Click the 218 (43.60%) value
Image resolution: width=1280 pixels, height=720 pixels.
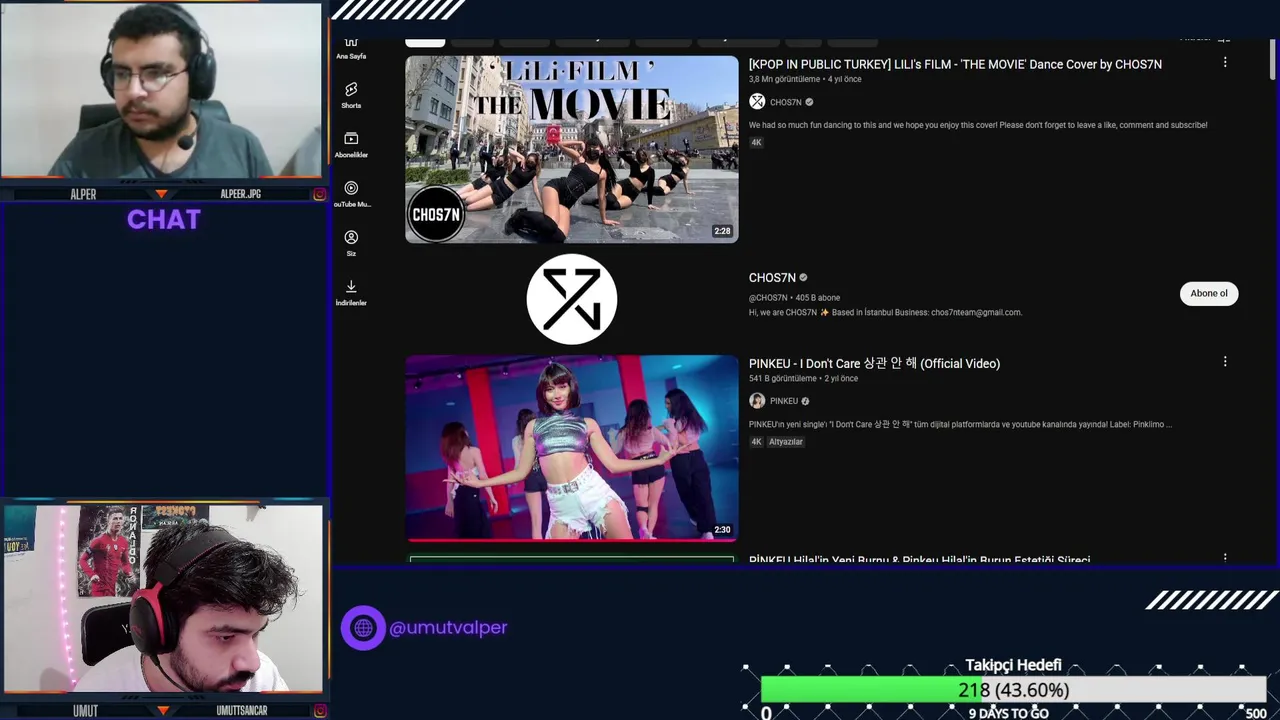[1013, 690]
